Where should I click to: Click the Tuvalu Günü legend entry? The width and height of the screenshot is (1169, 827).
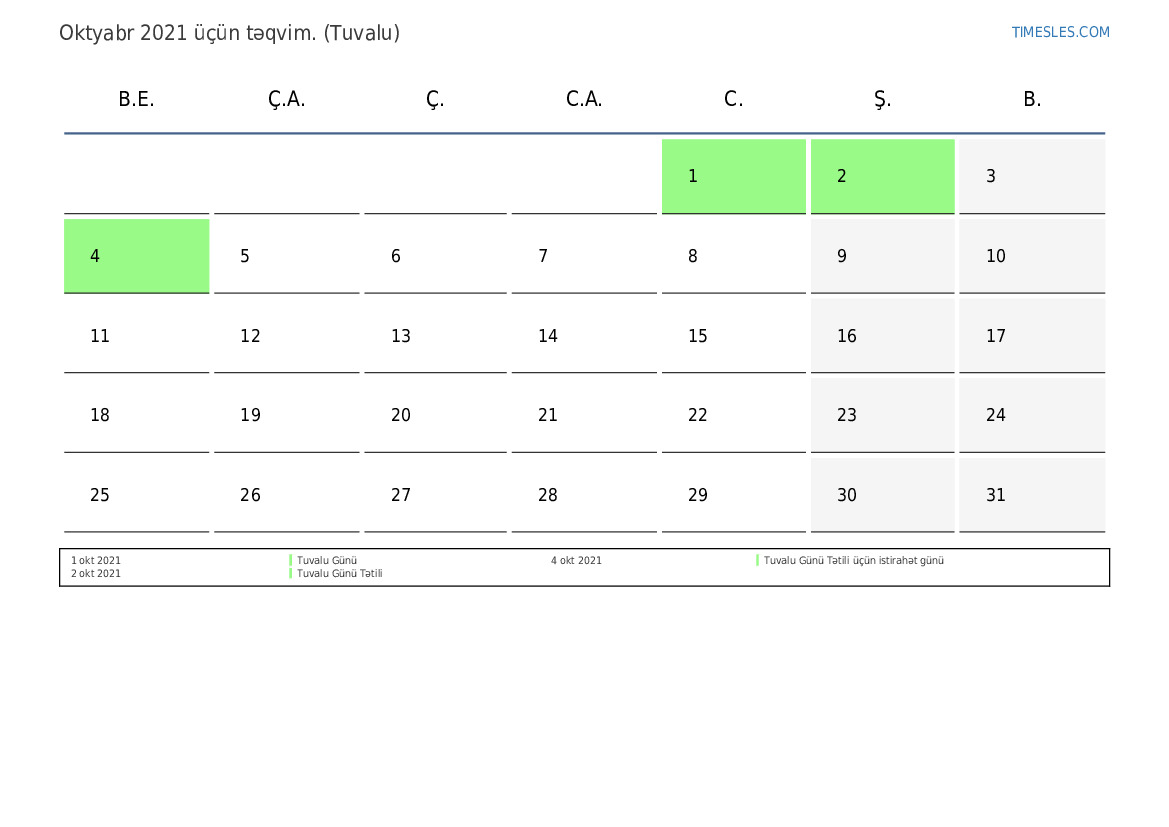[x=327, y=561]
